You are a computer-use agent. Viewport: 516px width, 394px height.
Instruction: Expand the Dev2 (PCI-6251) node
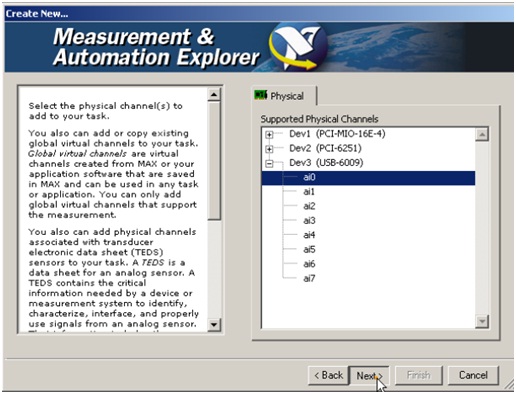269,149
